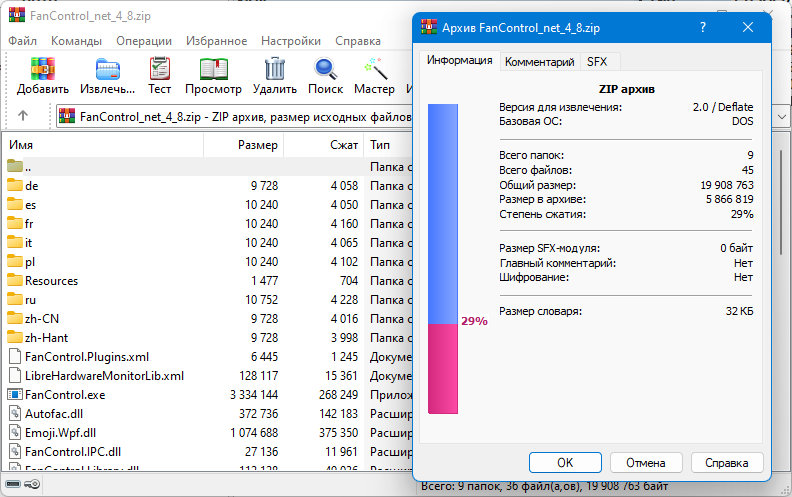Click the FanControl.IPC.dll file icon
This screenshot has height=497, width=792.
pos(15,452)
